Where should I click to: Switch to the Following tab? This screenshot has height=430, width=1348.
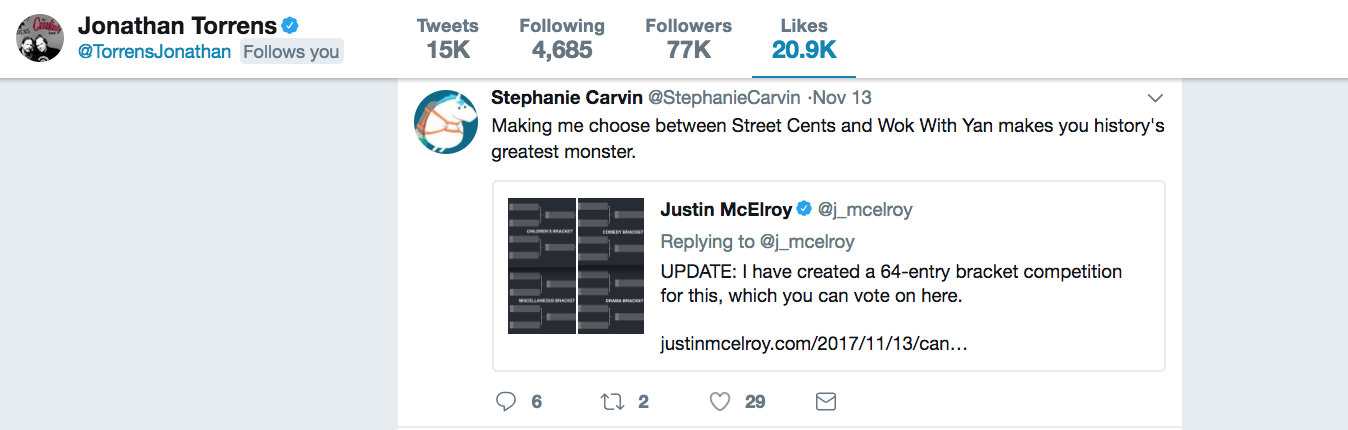[x=561, y=38]
